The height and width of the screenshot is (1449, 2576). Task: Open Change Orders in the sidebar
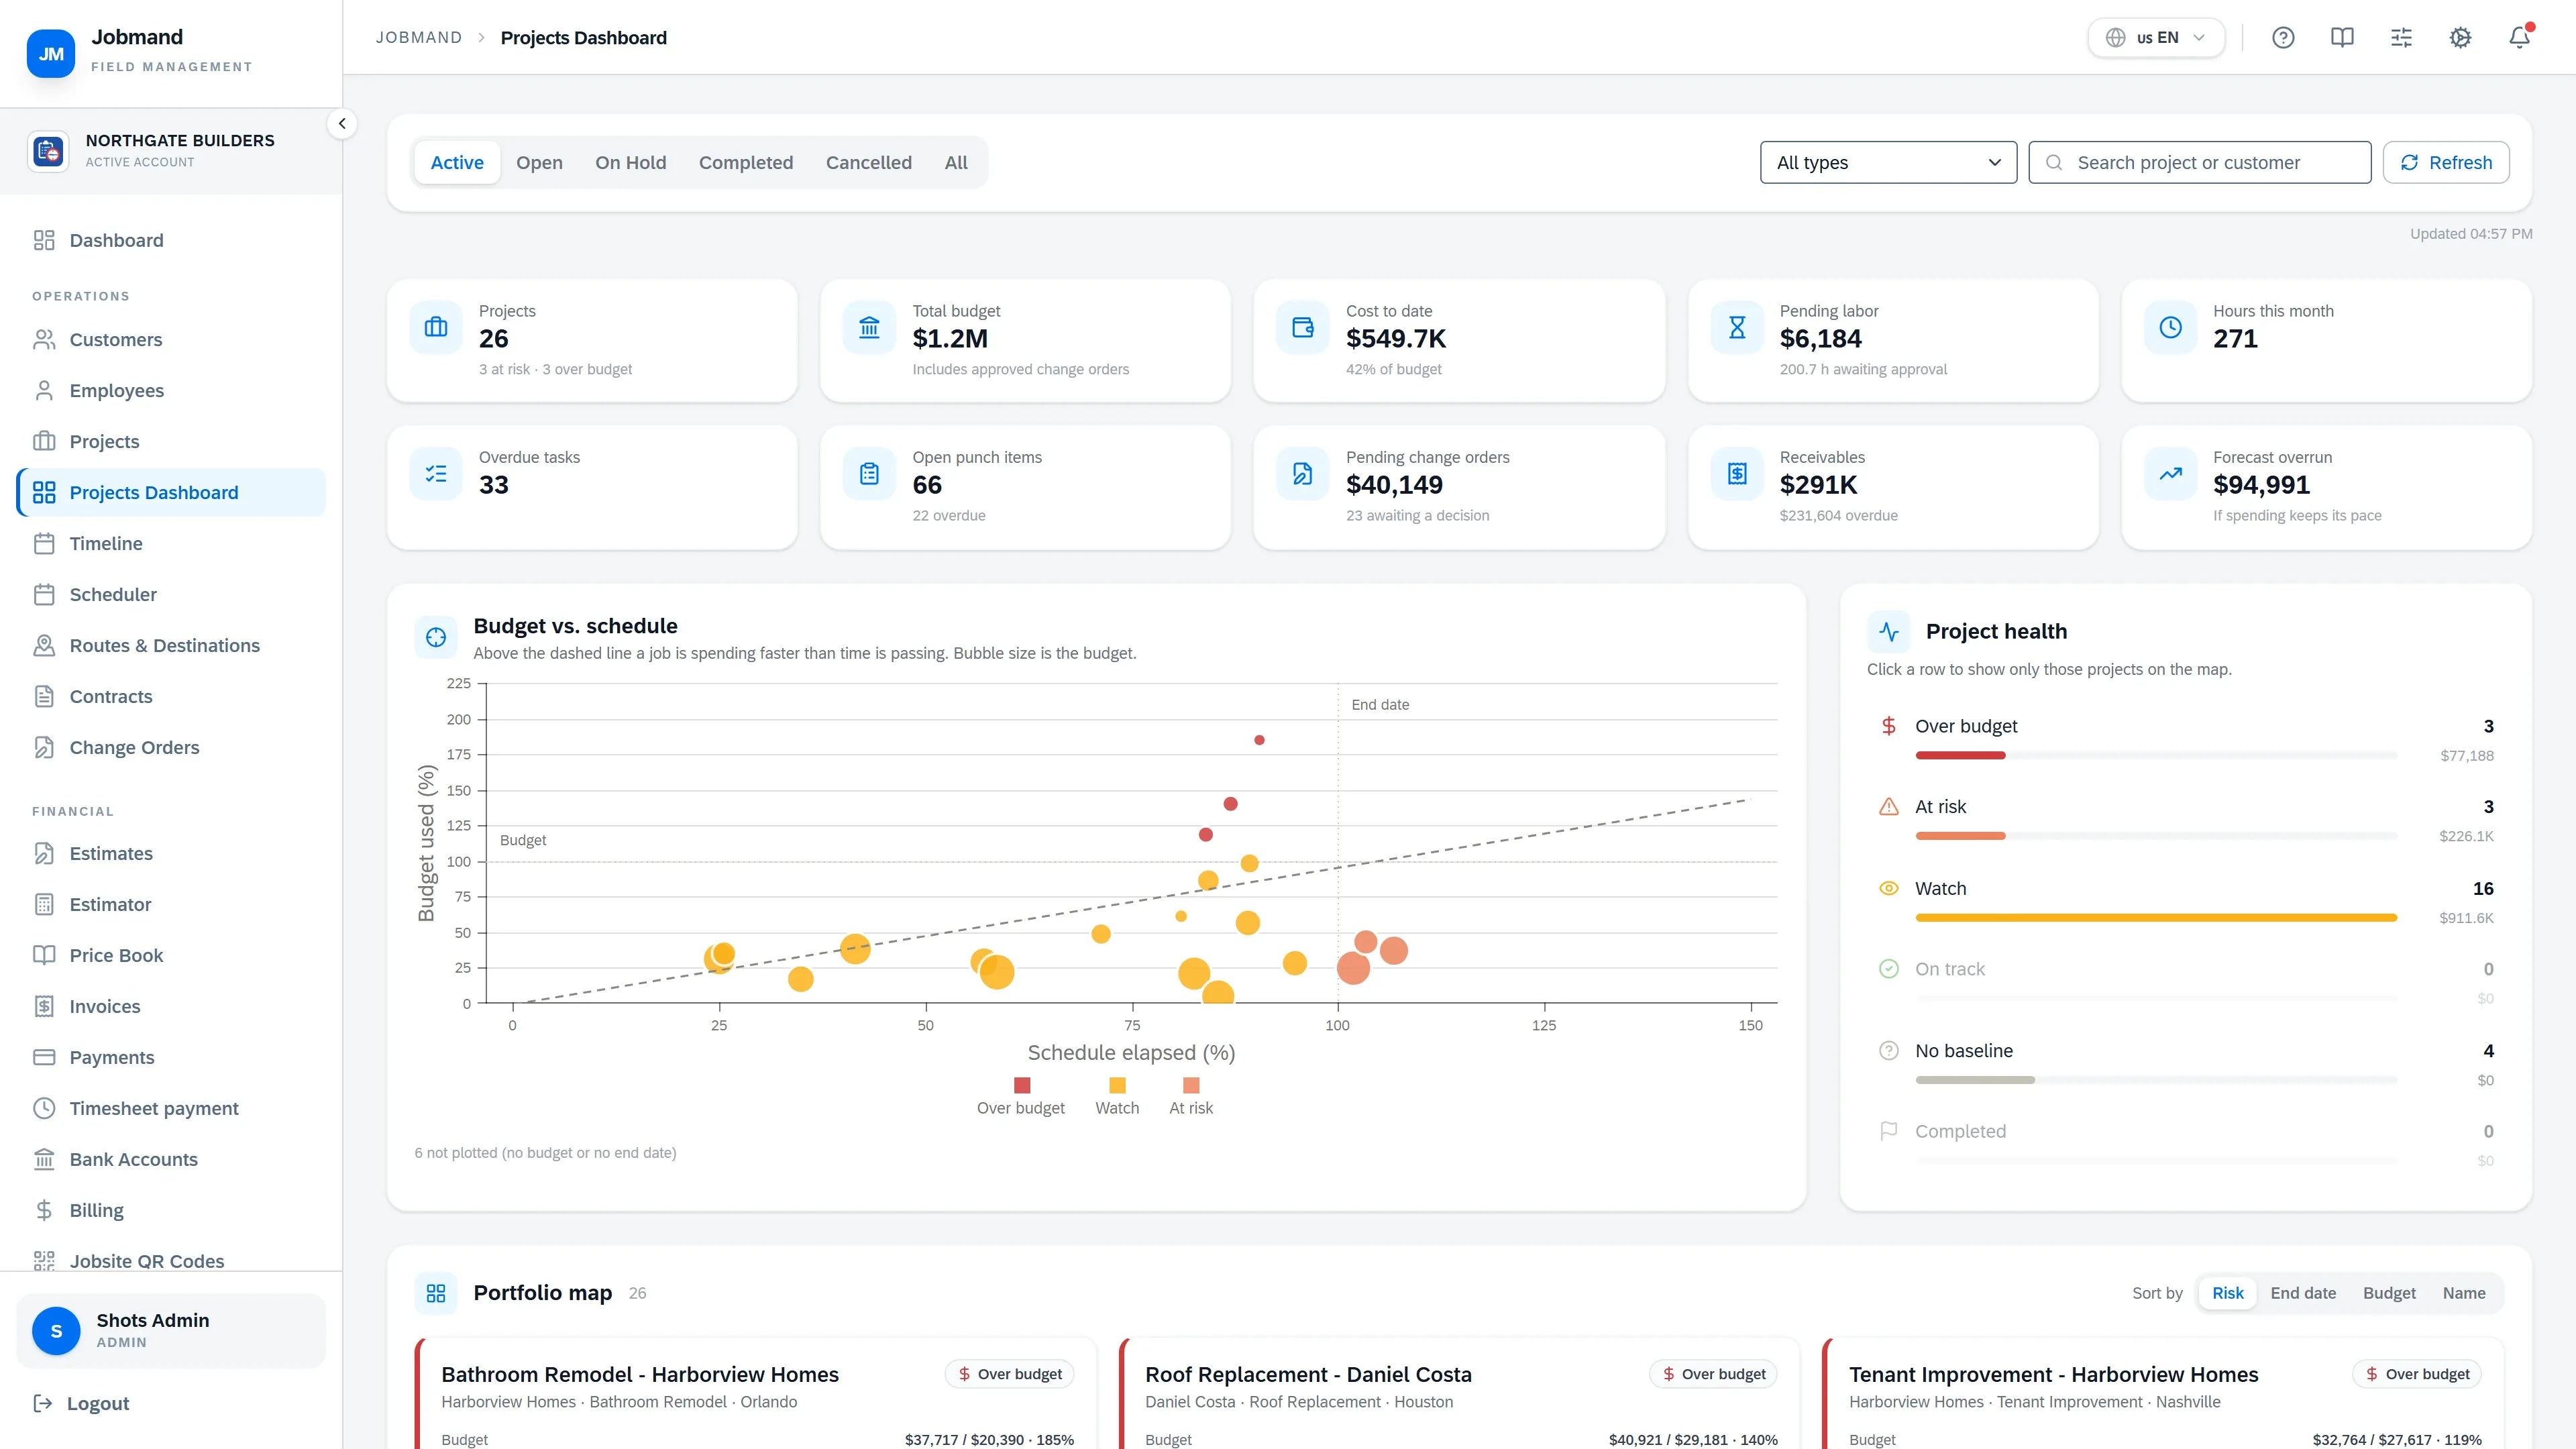171,747
